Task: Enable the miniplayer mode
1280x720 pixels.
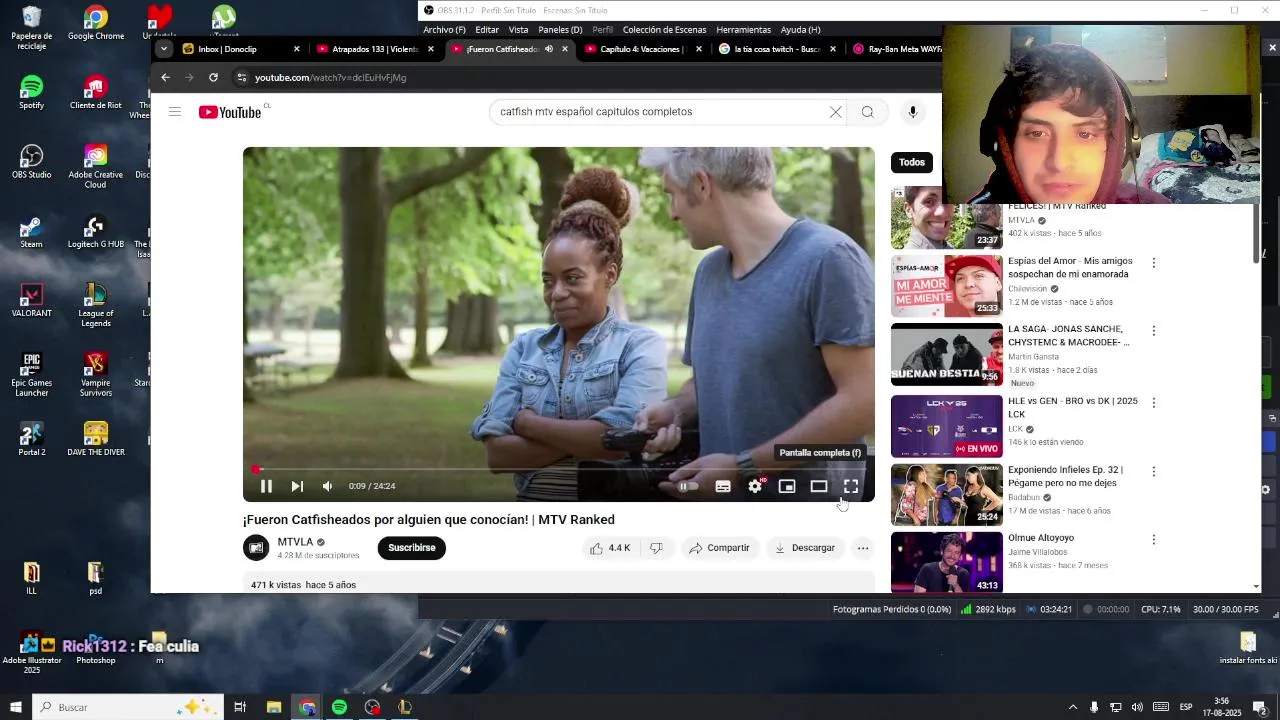Action: coord(787,486)
